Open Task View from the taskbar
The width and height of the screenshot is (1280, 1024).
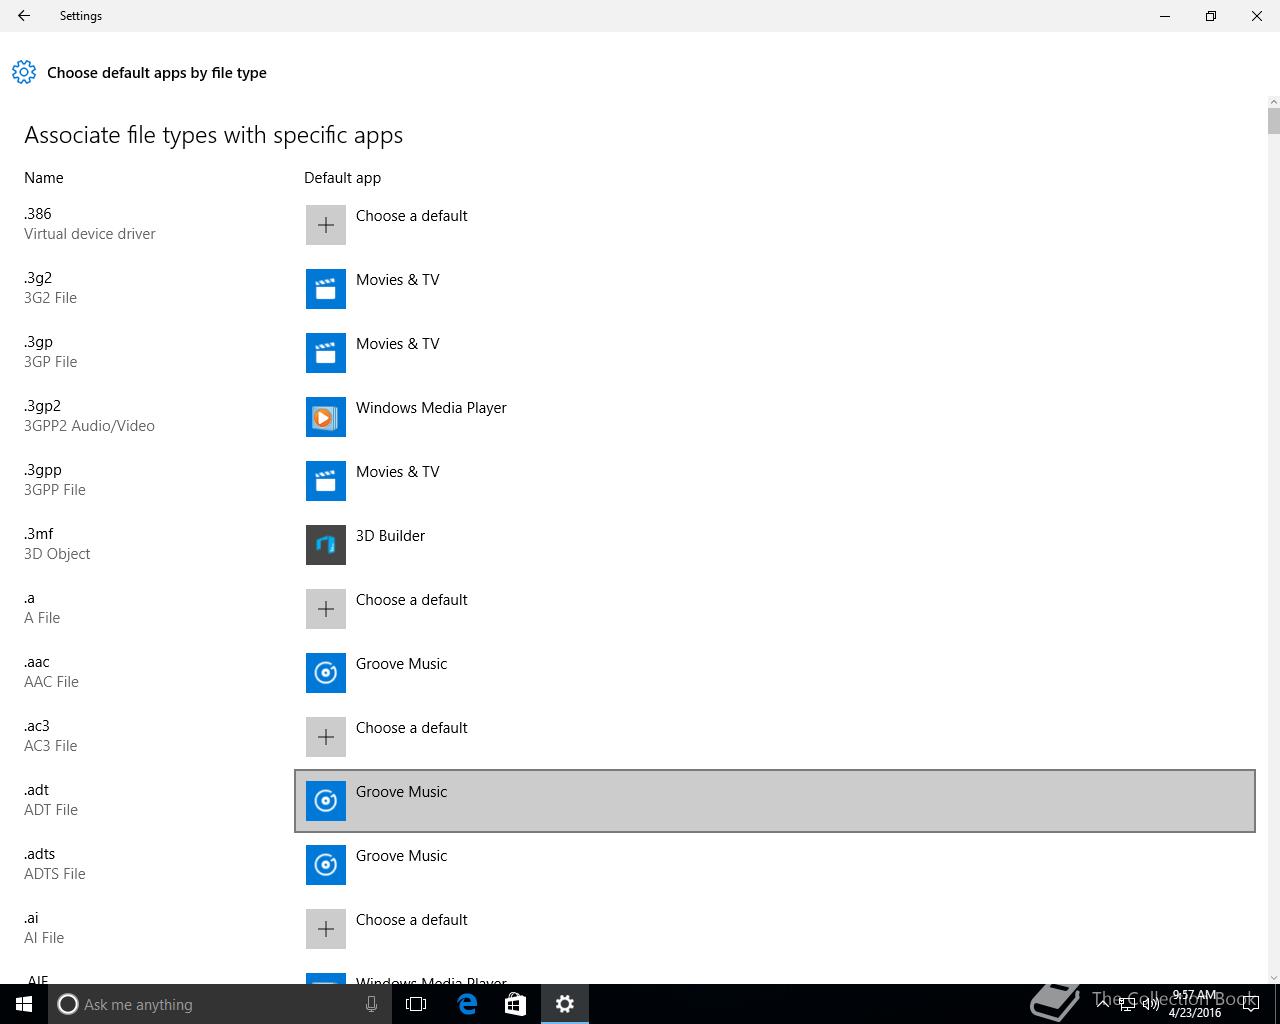coord(416,1004)
